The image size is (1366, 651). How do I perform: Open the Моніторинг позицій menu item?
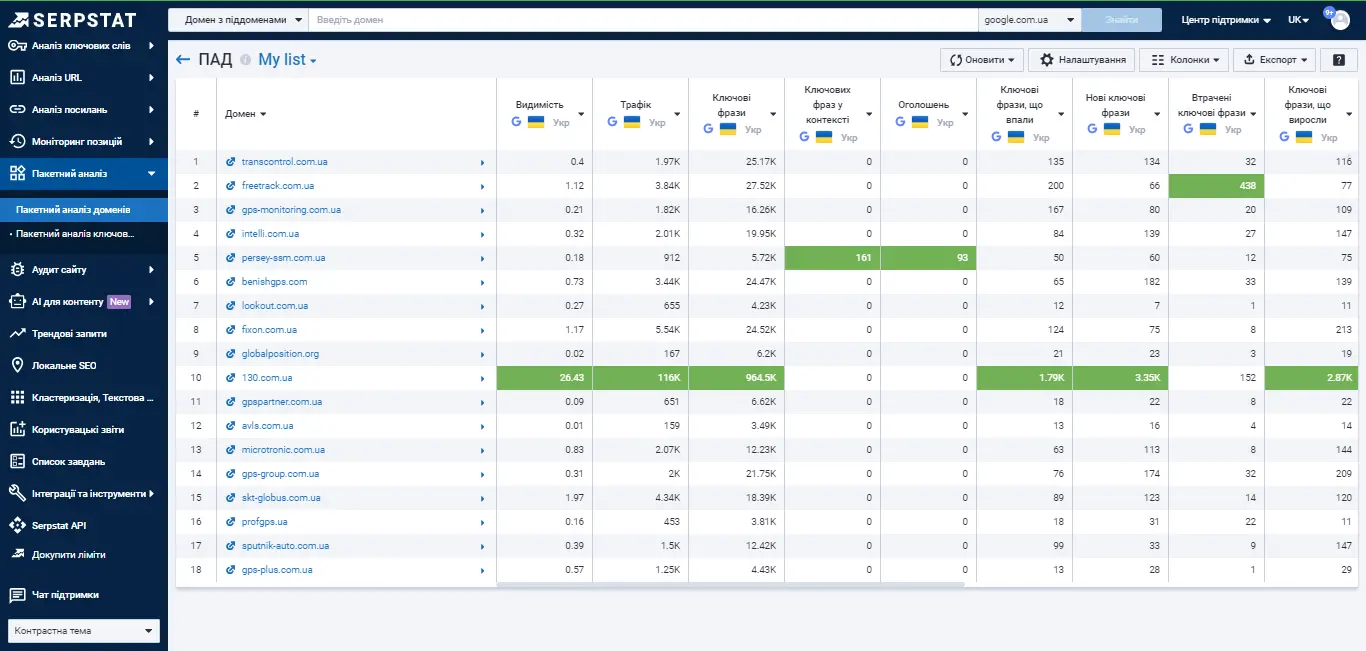pyautogui.click(x=84, y=142)
